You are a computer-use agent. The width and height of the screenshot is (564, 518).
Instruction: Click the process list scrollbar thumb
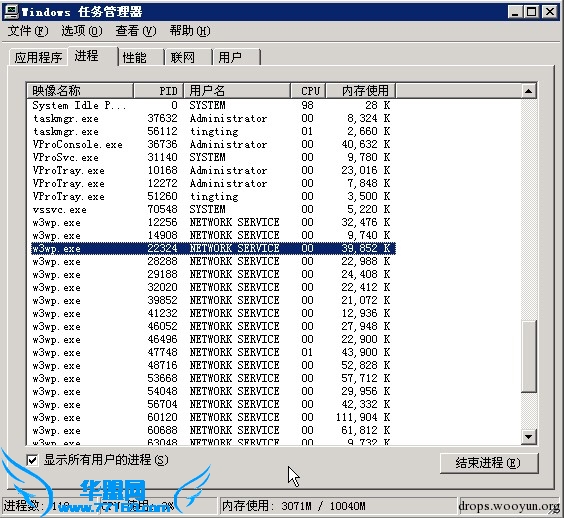click(x=528, y=355)
